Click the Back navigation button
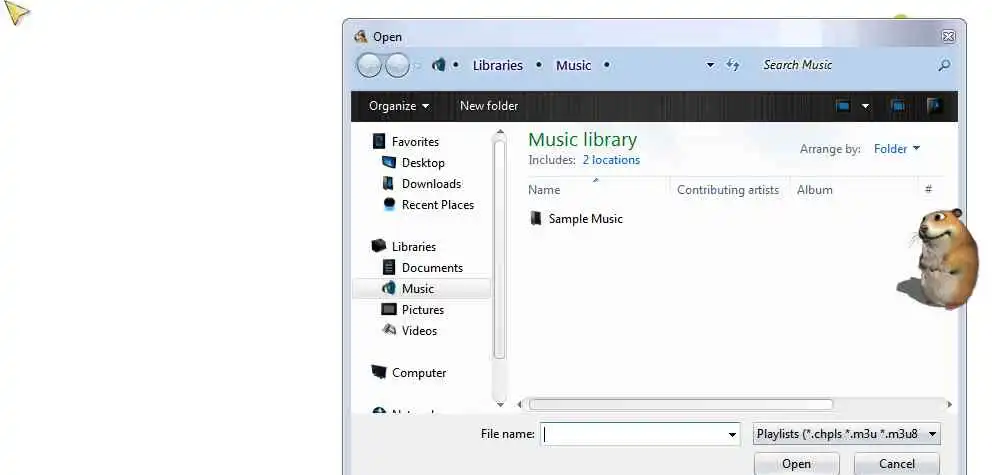The image size is (992, 475). [369, 65]
